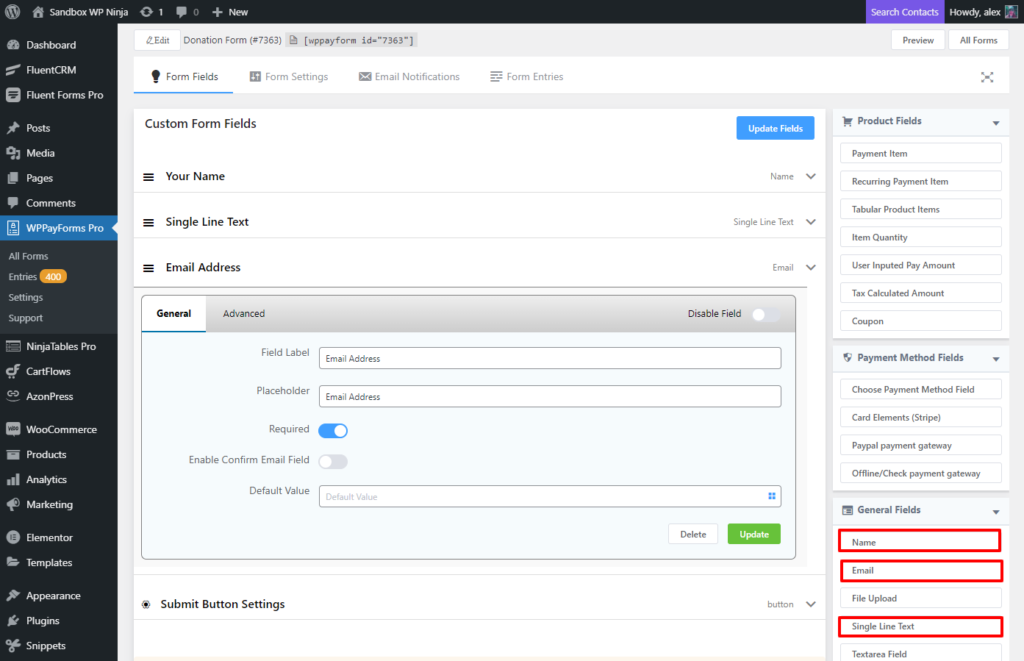Click the fullscreen expand icon
1024x661 pixels.
click(987, 77)
